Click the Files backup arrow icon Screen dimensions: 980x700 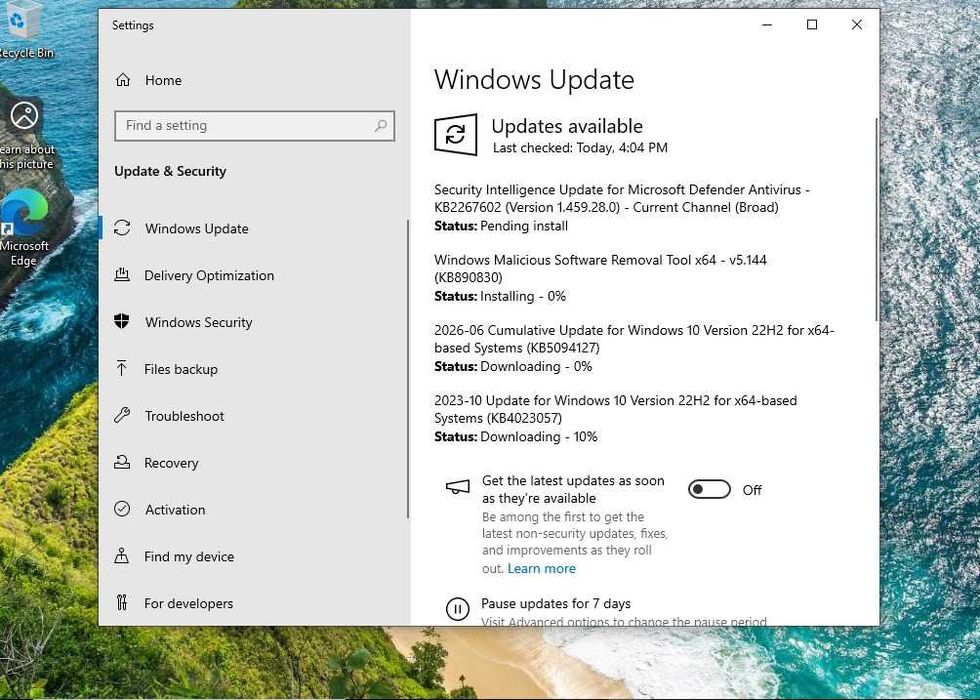click(x=122, y=369)
